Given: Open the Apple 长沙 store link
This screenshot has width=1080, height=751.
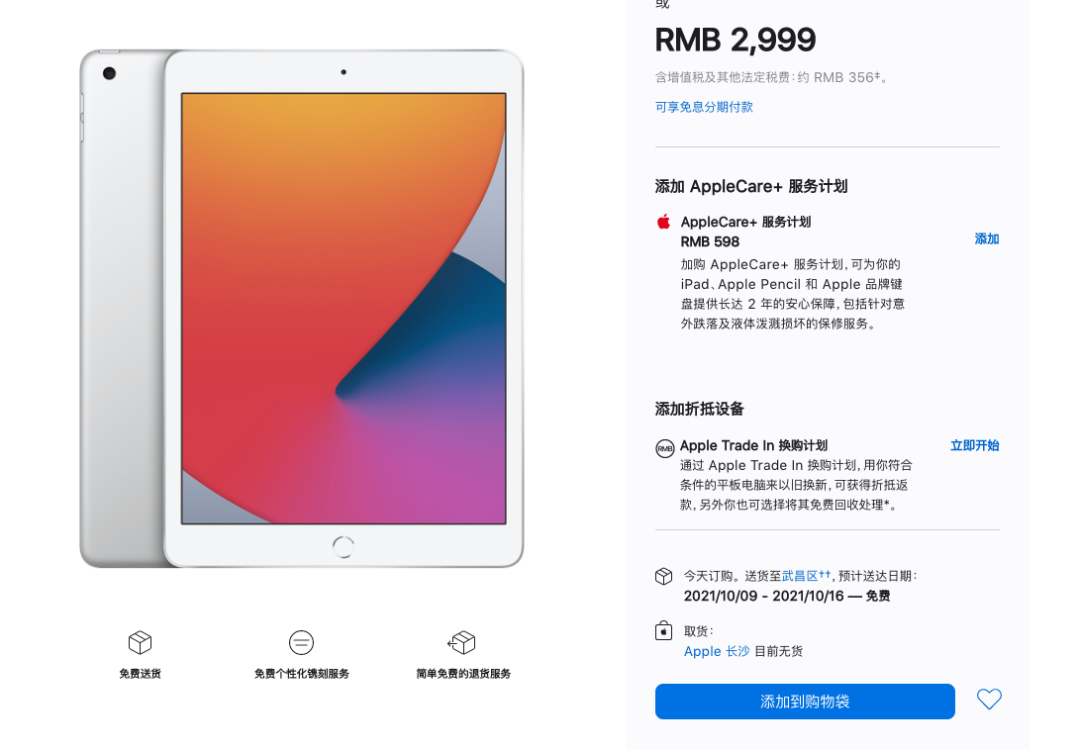Looking at the screenshot, I should click(x=716, y=651).
